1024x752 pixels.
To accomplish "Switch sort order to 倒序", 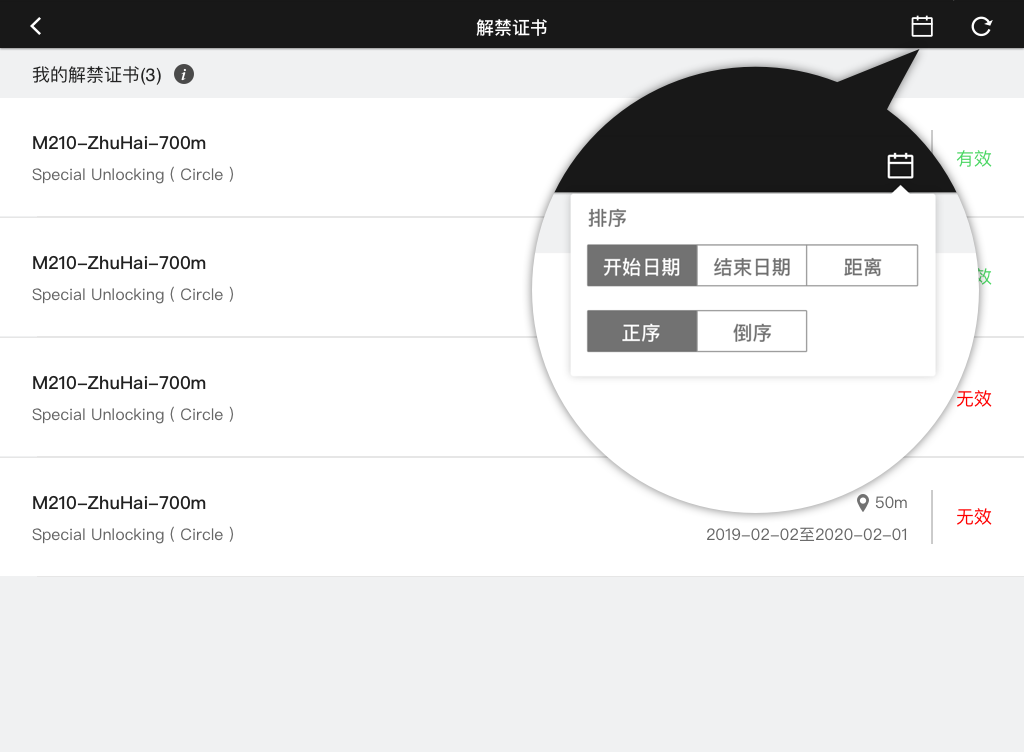I will click(752, 332).
